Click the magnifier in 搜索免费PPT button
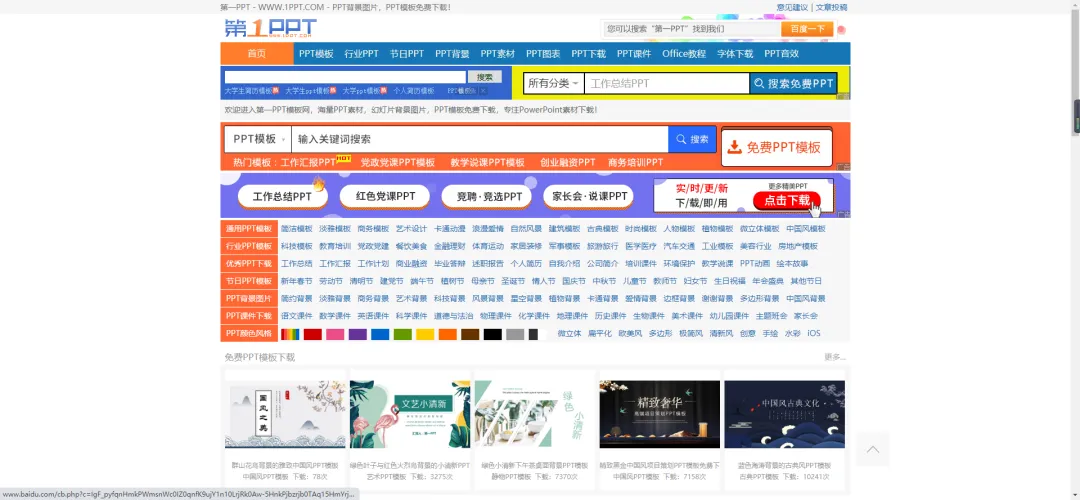This screenshot has height=500, width=1080. click(x=760, y=84)
